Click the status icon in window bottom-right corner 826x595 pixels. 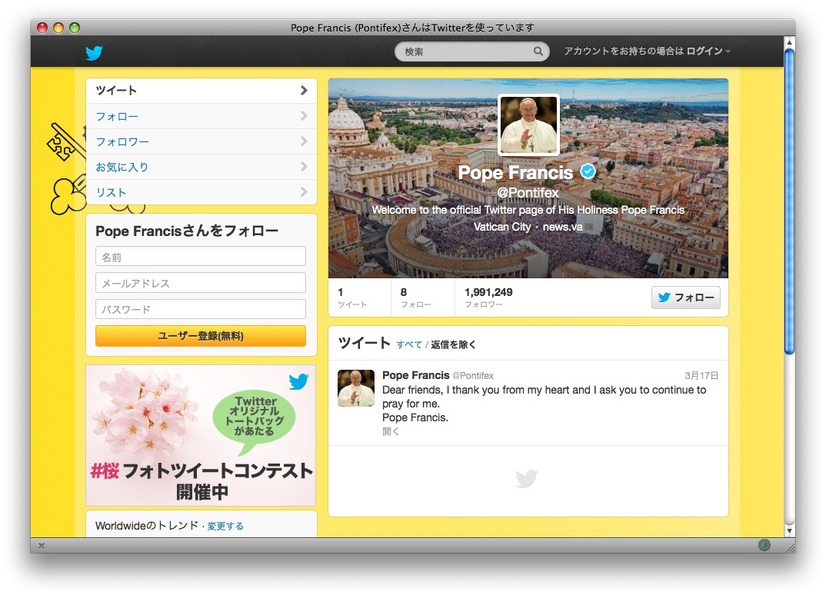point(764,545)
